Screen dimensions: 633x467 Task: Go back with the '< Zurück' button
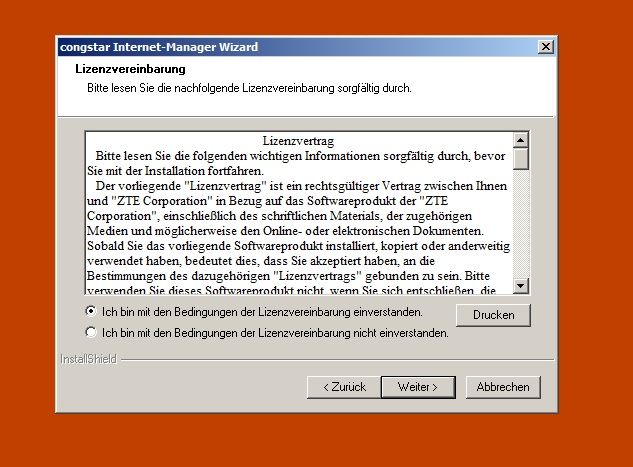[x=344, y=386]
